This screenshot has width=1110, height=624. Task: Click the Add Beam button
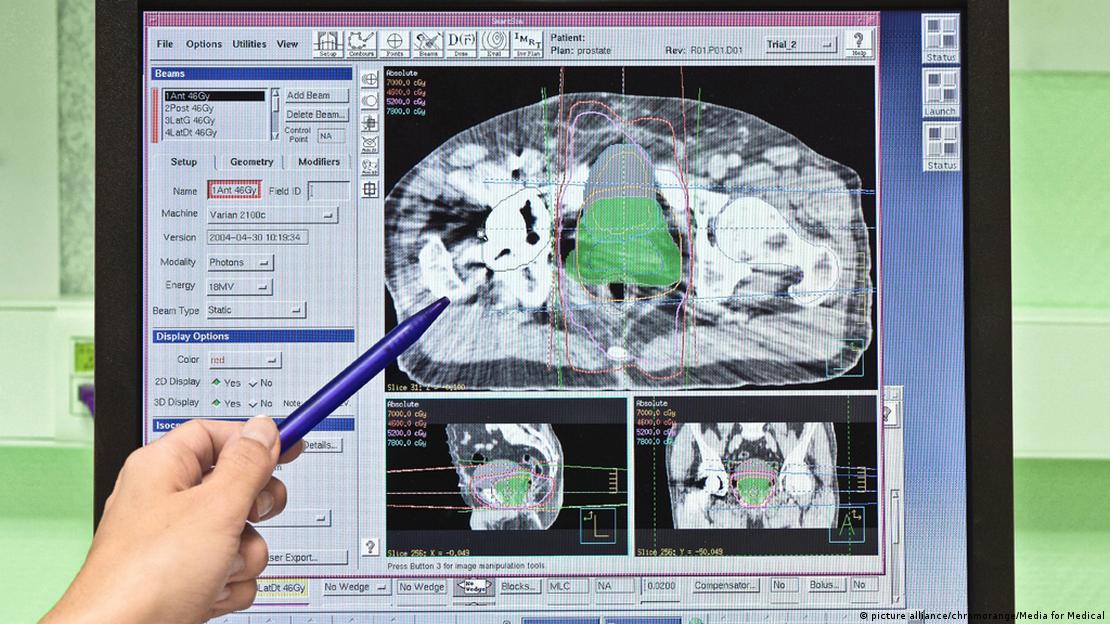coord(316,96)
